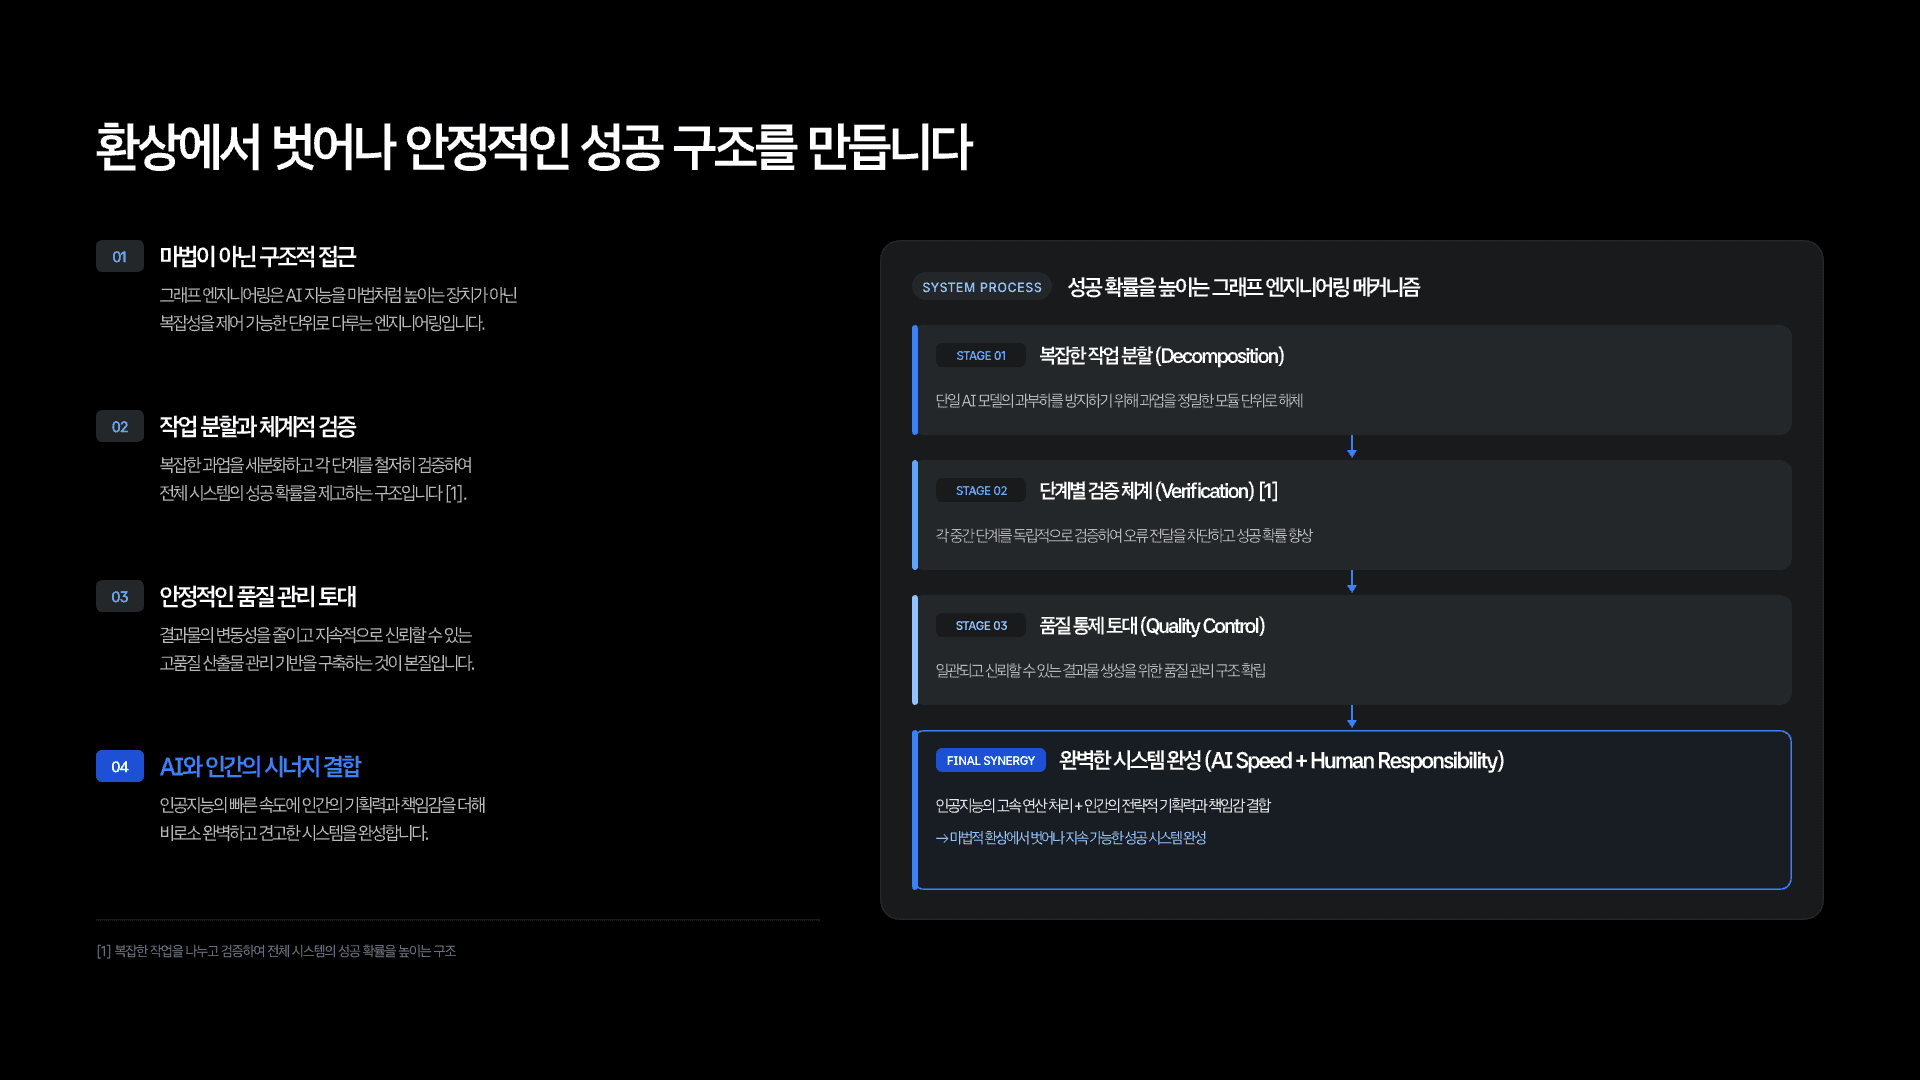Select title 완벽한 시스템 완성 (AI Speed + Human Responsibility)

click(x=1281, y=761)
